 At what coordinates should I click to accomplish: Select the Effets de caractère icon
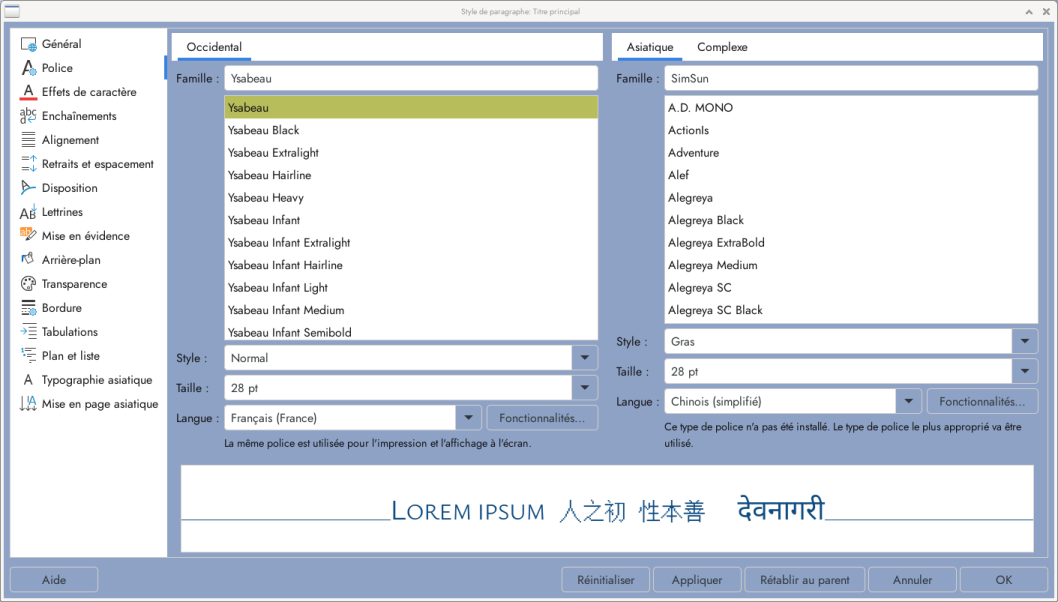click(x=28, y=92)
